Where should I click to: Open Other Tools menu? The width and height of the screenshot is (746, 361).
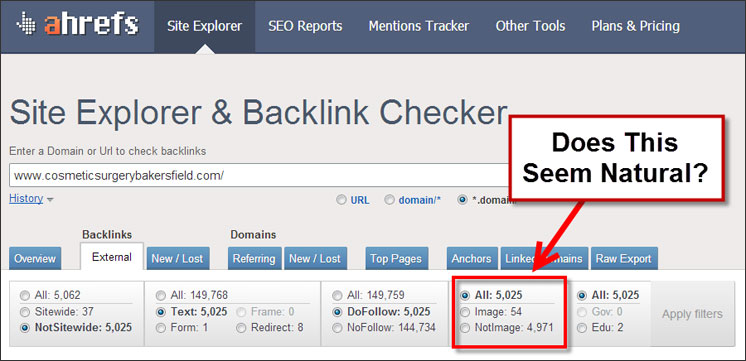pos(530,26)
